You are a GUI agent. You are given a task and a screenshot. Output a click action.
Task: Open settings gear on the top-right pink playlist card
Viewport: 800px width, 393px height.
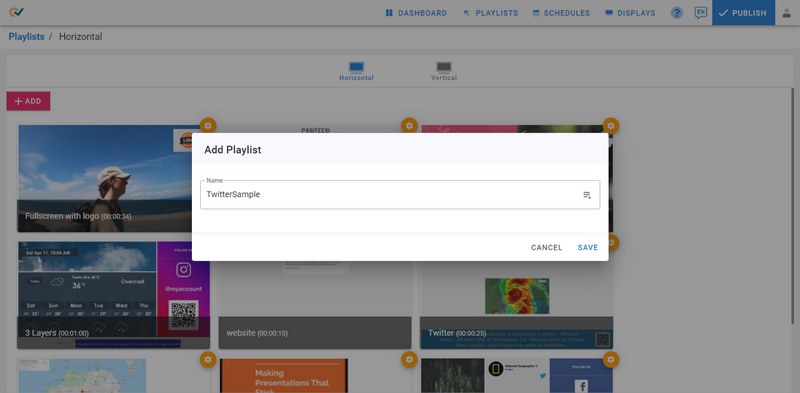pyautogui.click(x=611, y=126)
